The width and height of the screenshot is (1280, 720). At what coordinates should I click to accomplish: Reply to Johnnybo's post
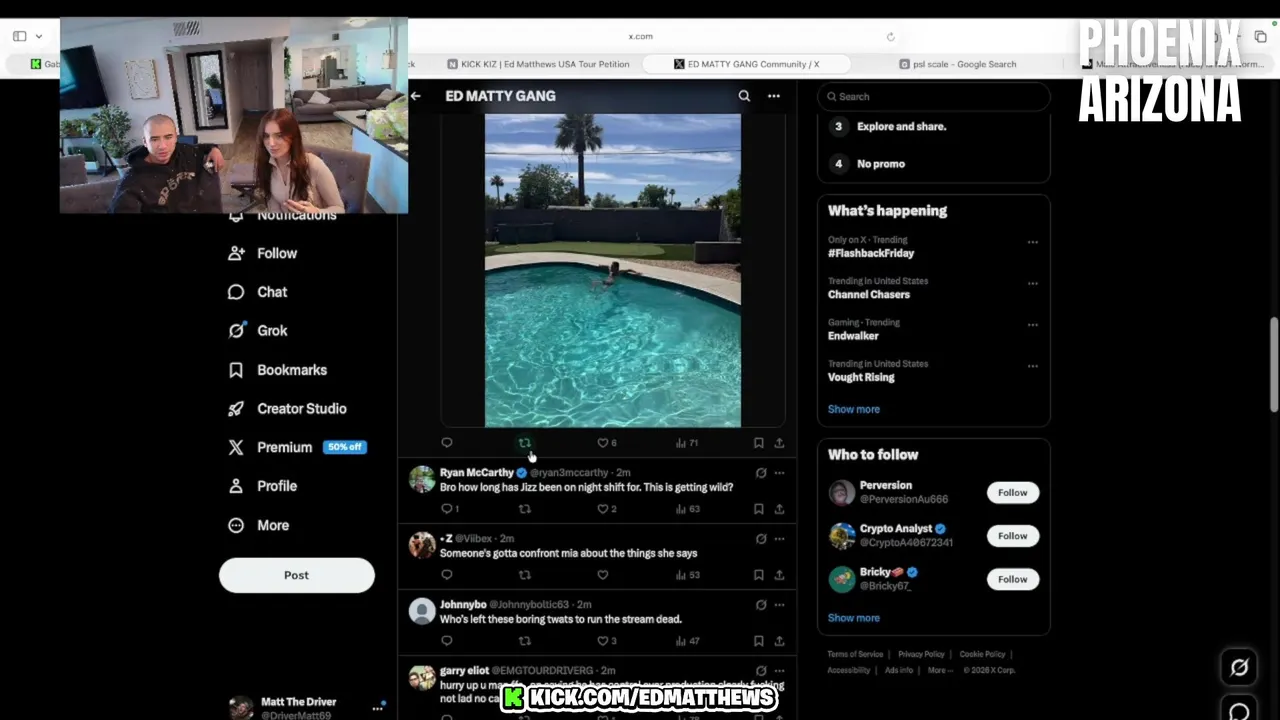[x=447, y=641]
